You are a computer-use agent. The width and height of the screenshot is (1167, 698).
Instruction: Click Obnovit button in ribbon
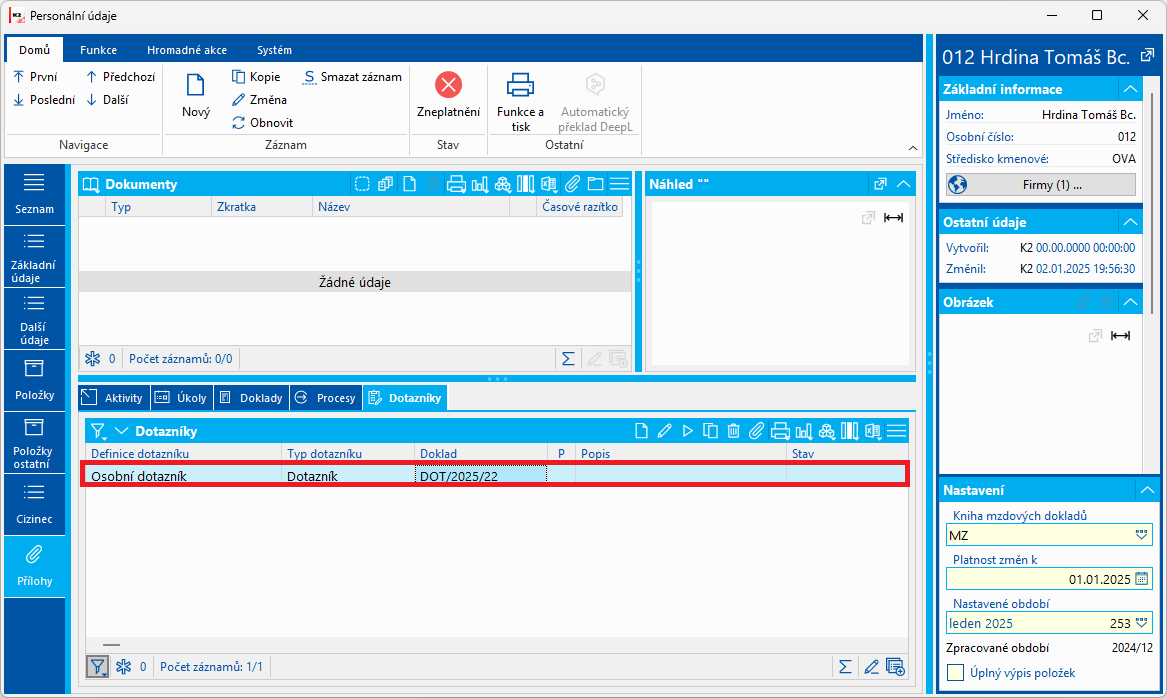(262, 123)
